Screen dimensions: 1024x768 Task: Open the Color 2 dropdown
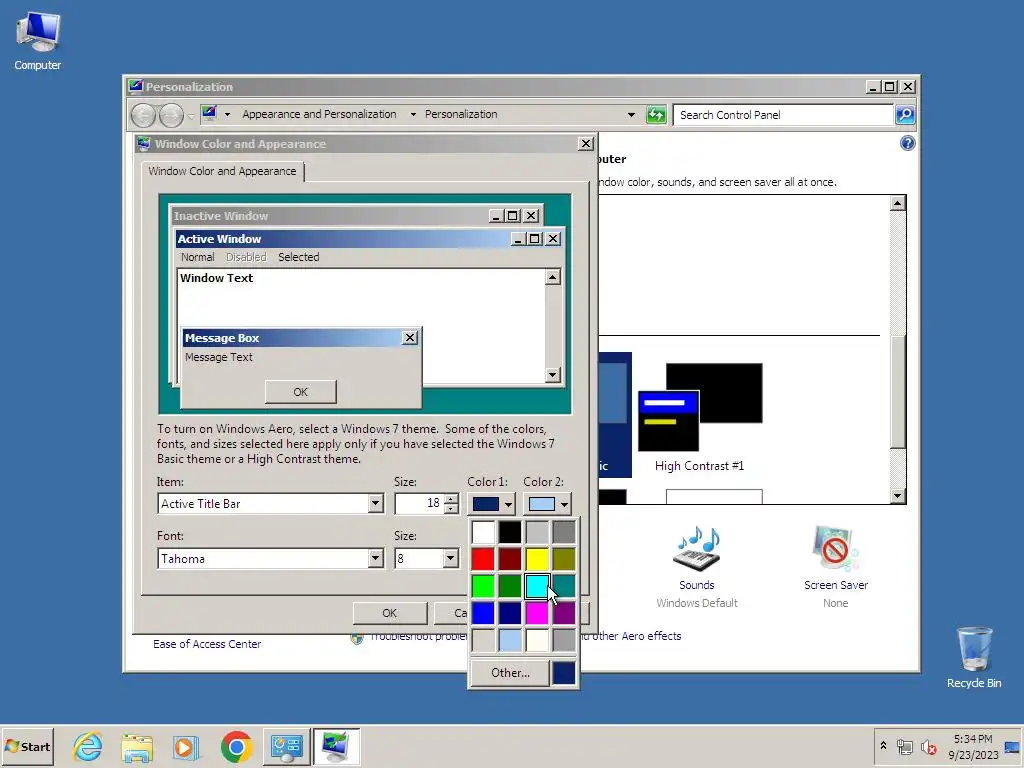[548, 504]
